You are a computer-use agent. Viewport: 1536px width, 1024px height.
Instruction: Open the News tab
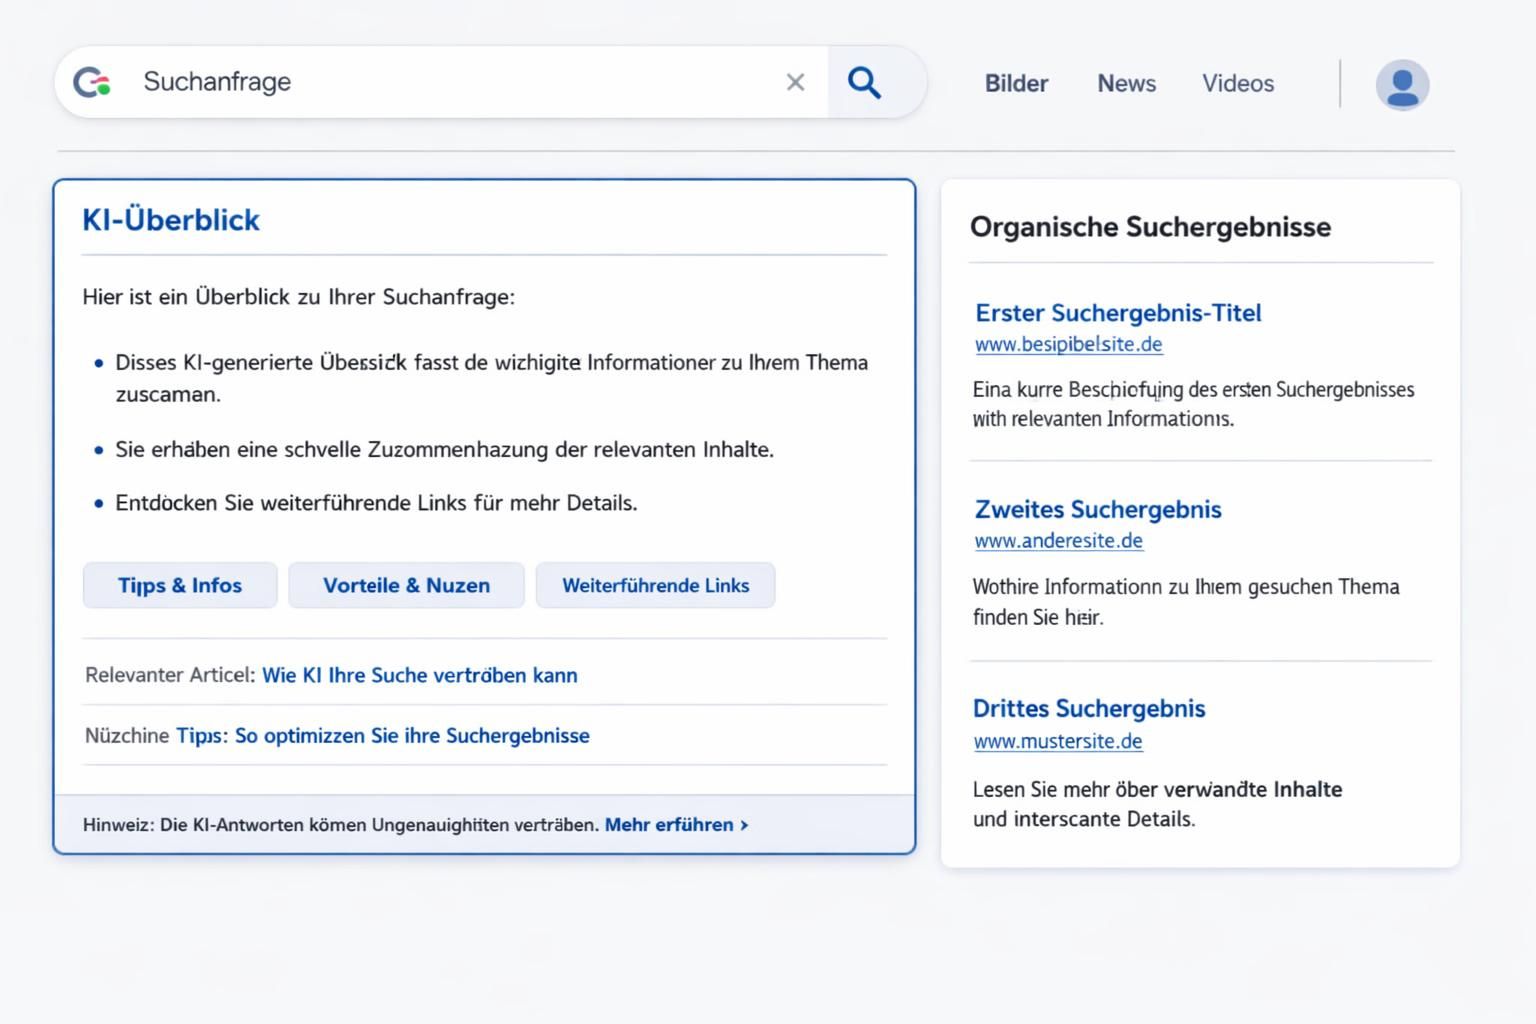(1126, 84)
